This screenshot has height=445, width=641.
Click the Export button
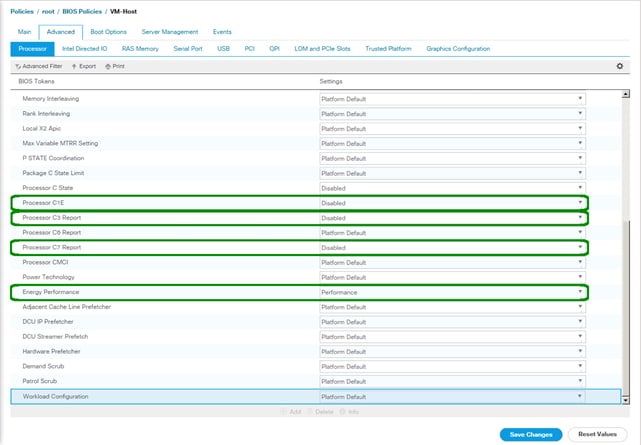coord(84,66)
